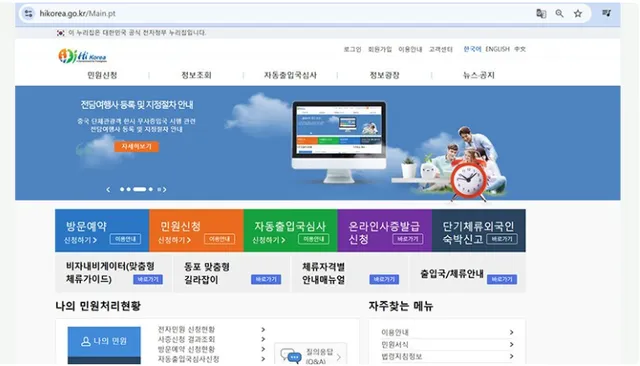Open 법령지침정보 in 자주찾는 메뉴

[402, 357]
